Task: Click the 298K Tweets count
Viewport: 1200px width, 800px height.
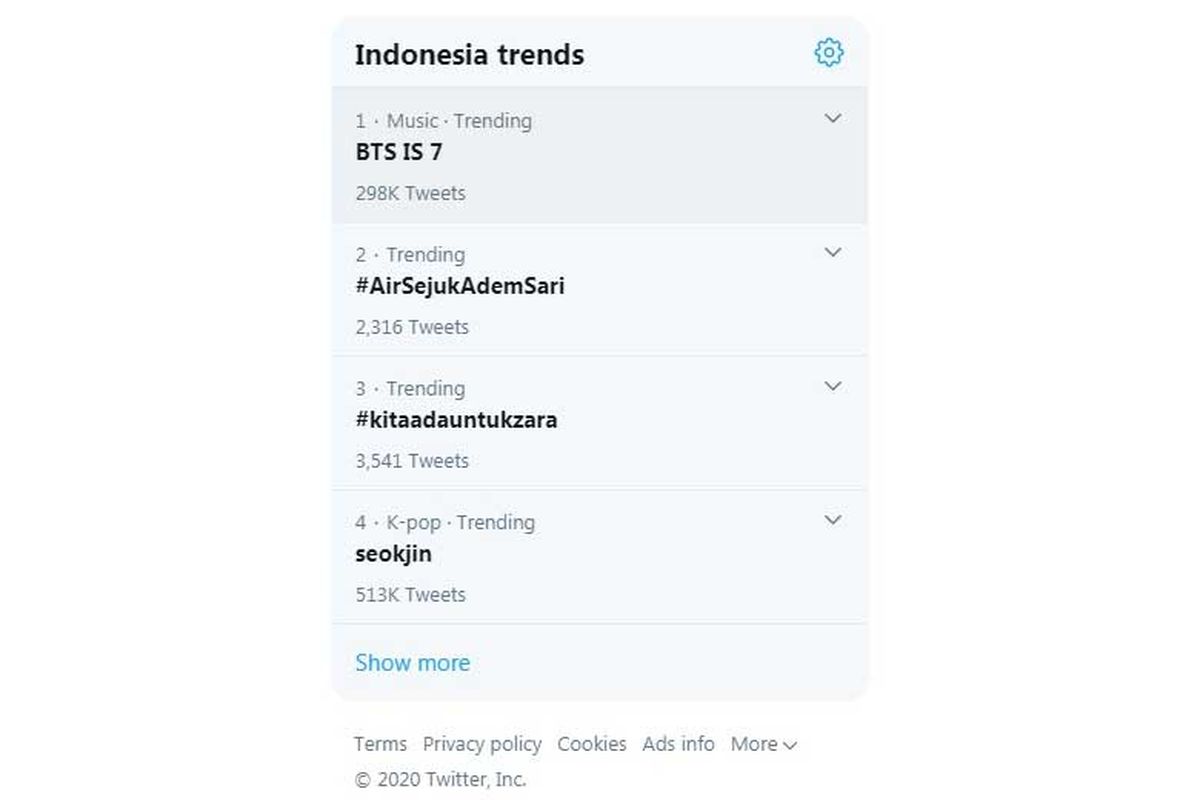Action: click(410, 193)
